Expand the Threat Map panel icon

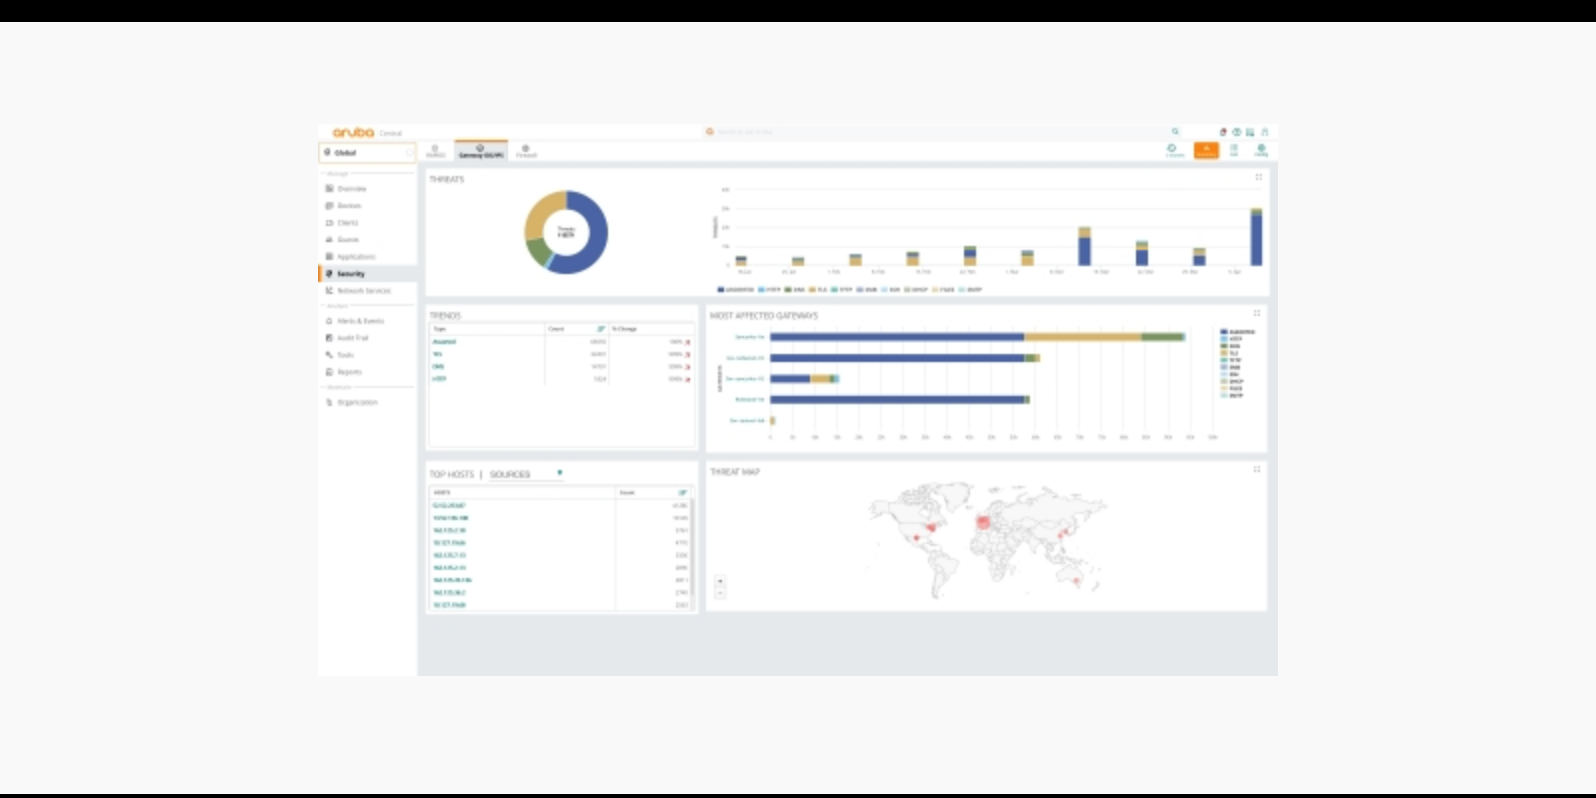(1257, 469)
